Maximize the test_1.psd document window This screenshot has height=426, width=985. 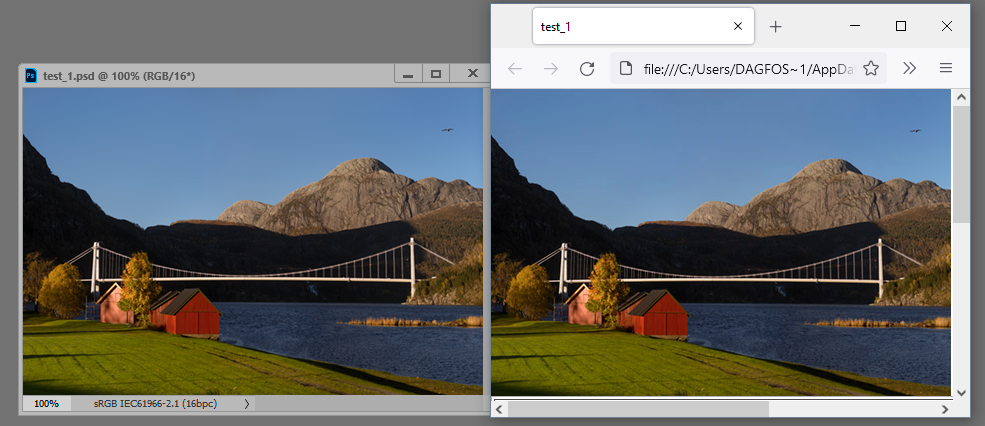436,74
